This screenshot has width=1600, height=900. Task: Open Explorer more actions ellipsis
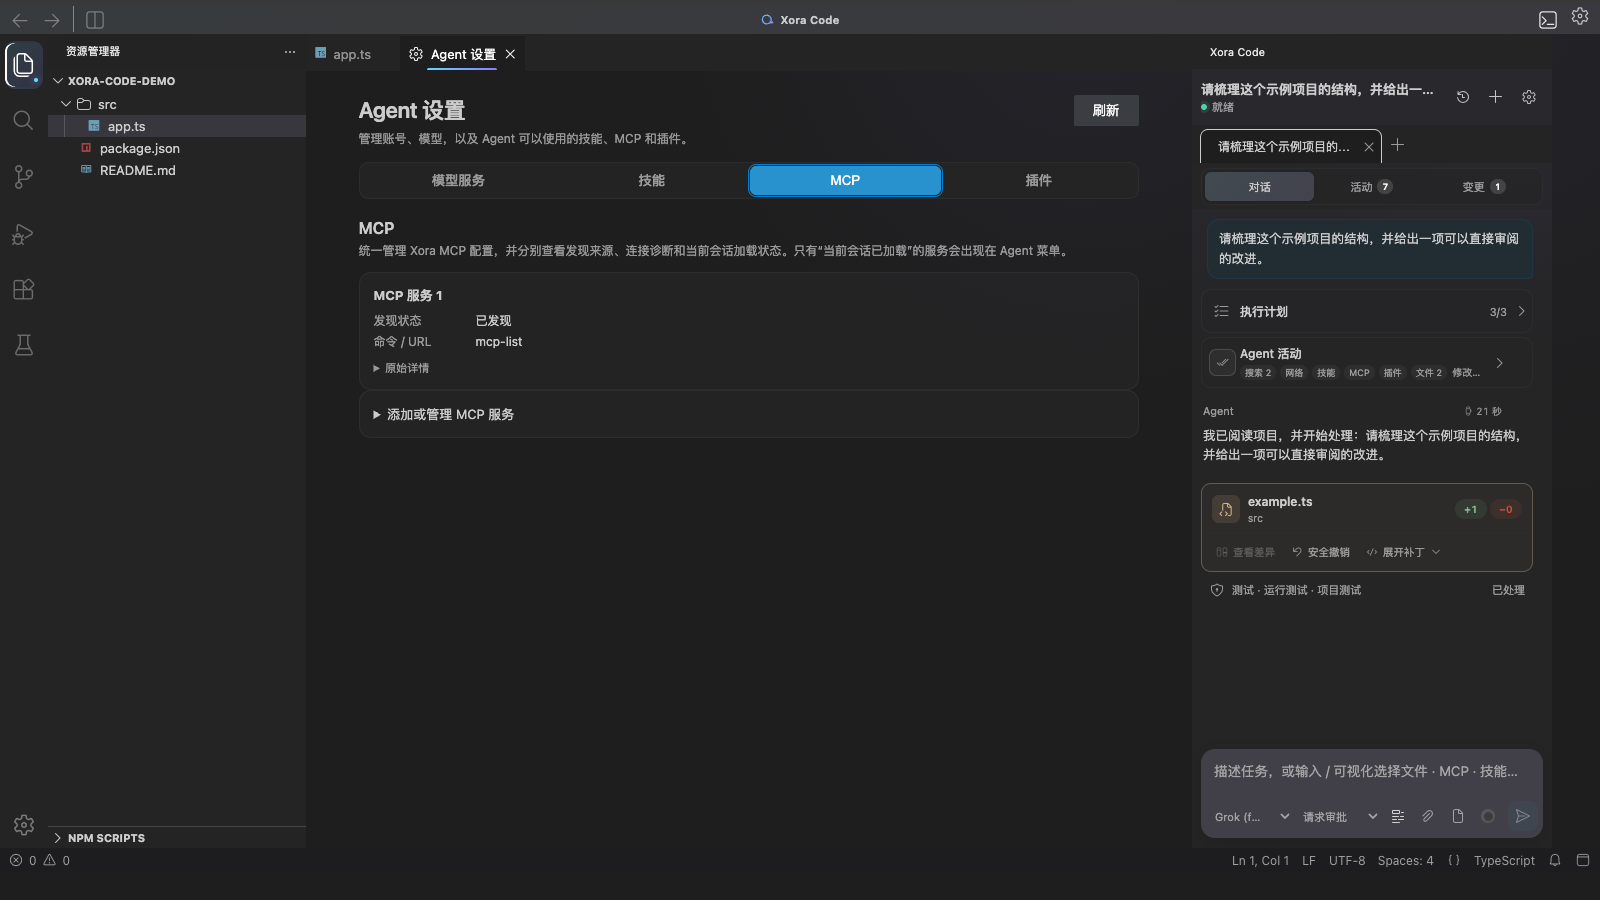(x=290, y=52)
